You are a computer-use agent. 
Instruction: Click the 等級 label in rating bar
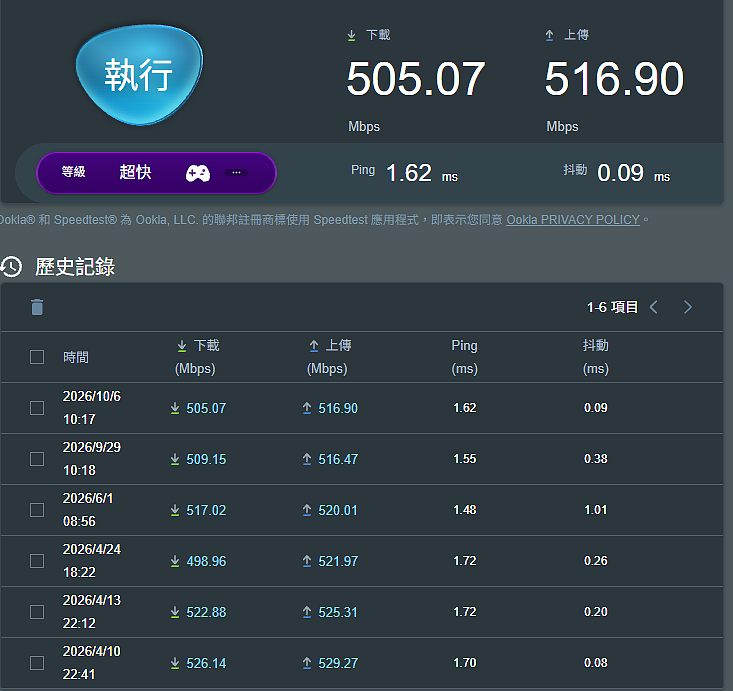coord(73,172)
